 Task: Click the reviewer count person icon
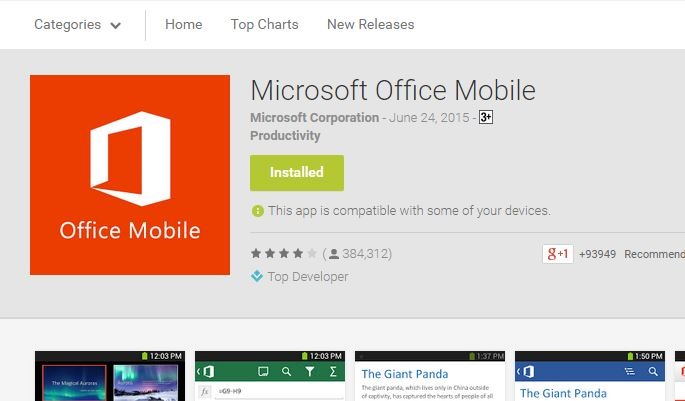pos(335,254)
